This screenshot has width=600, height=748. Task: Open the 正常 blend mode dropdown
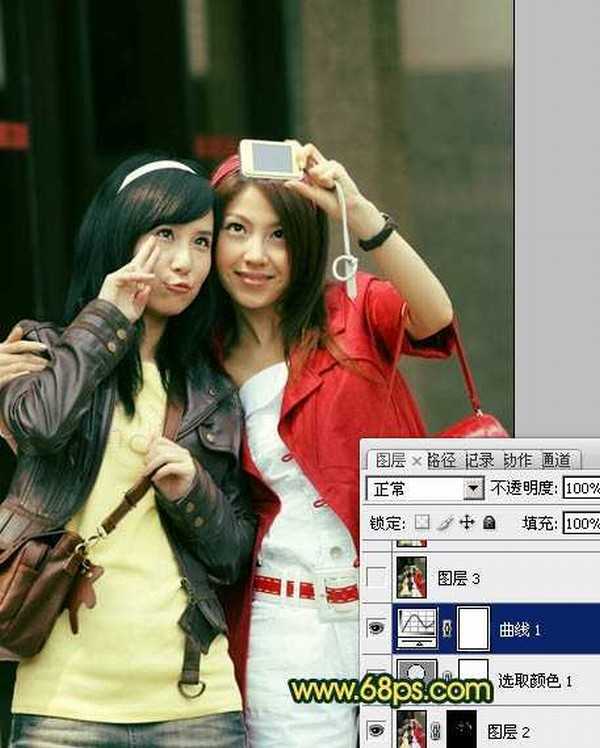(x=425, y=488)
